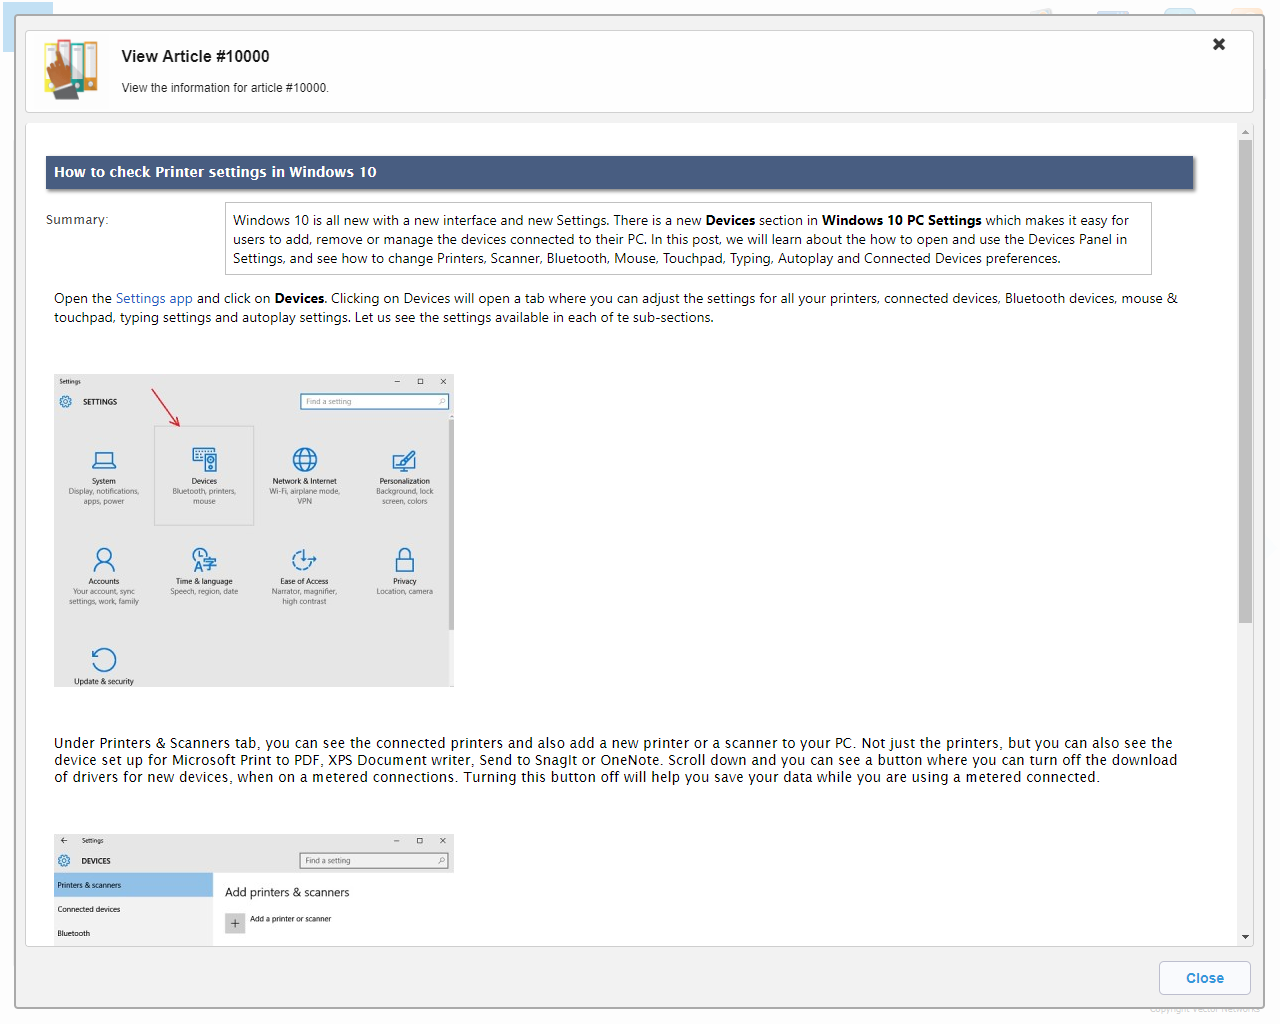Click the bold 'Windows 10 PC Settings' text
Screen dimensions: 1280x1024
902,220
